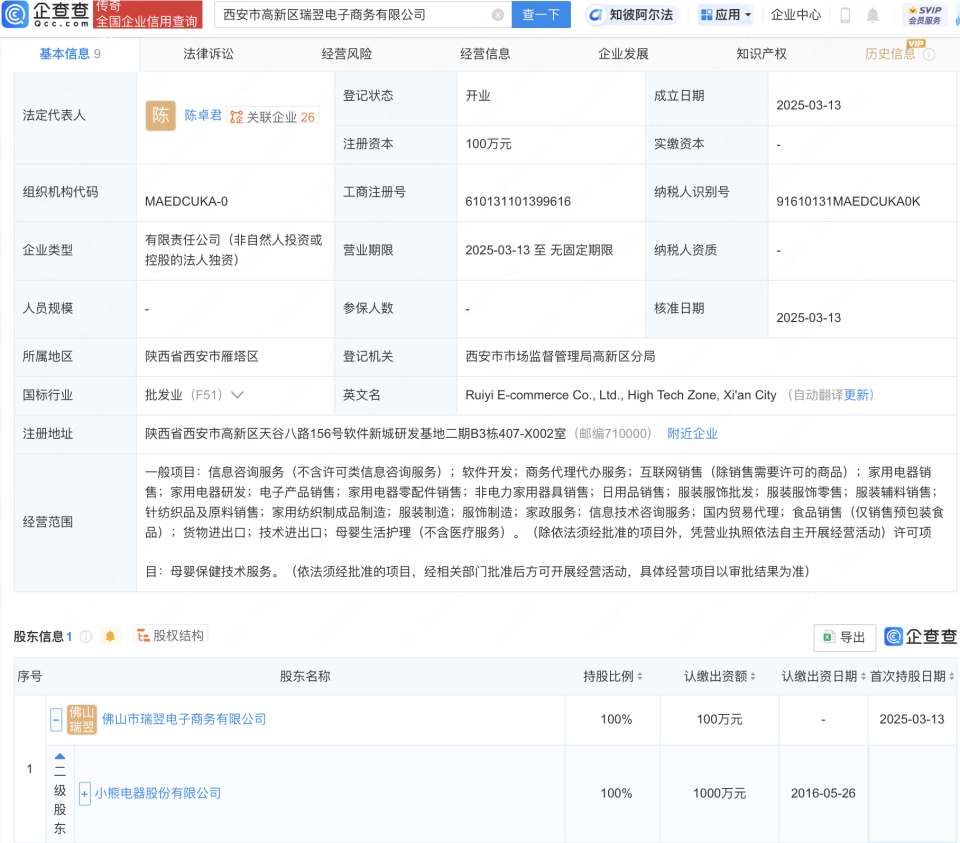This screenshot has height=843, width=960.
Task: Click the 企查查 logo beside the 导出 button
Action: [x=920, y=637]
